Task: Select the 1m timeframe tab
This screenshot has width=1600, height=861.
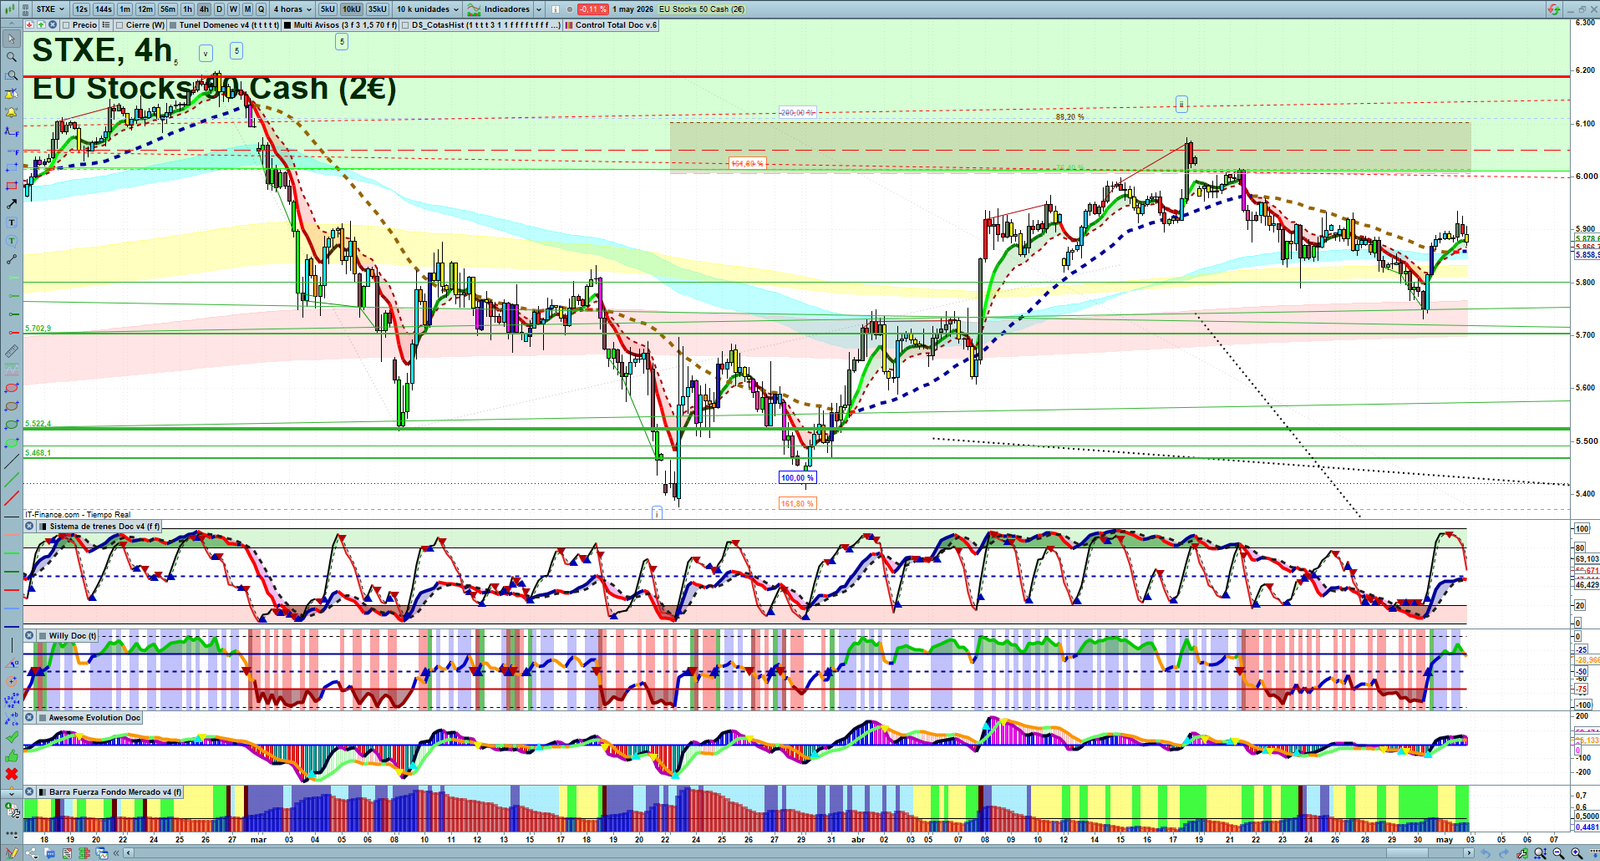Action: (x=124, y=9)
